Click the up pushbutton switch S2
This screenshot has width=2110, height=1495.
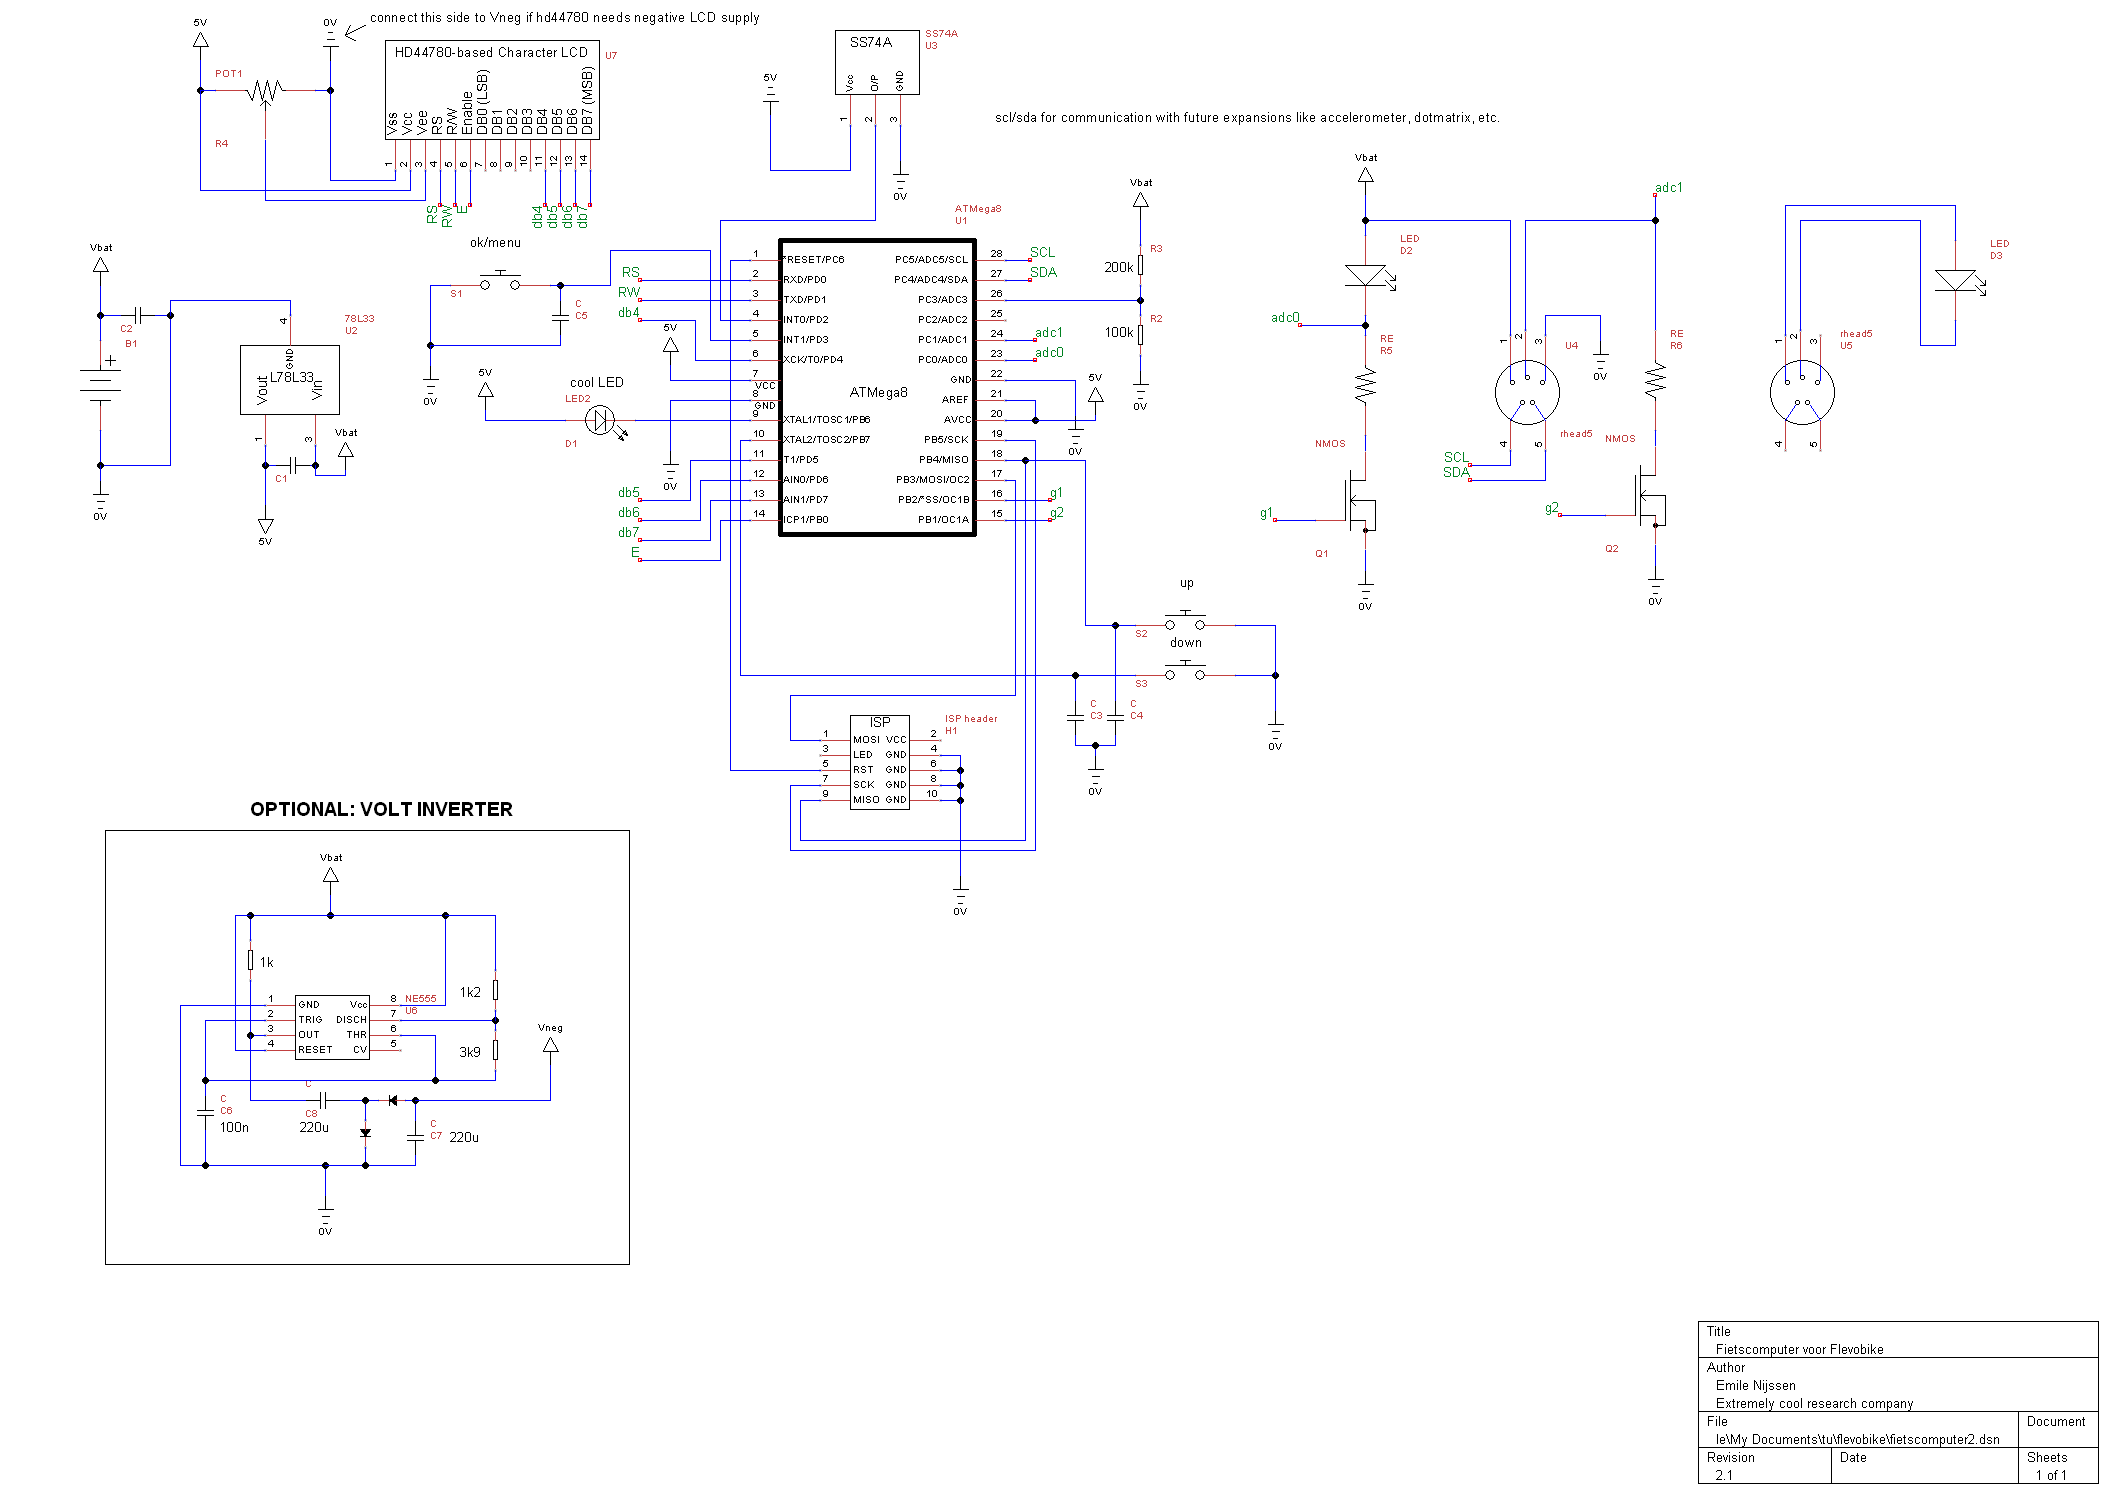point(1185,622)
